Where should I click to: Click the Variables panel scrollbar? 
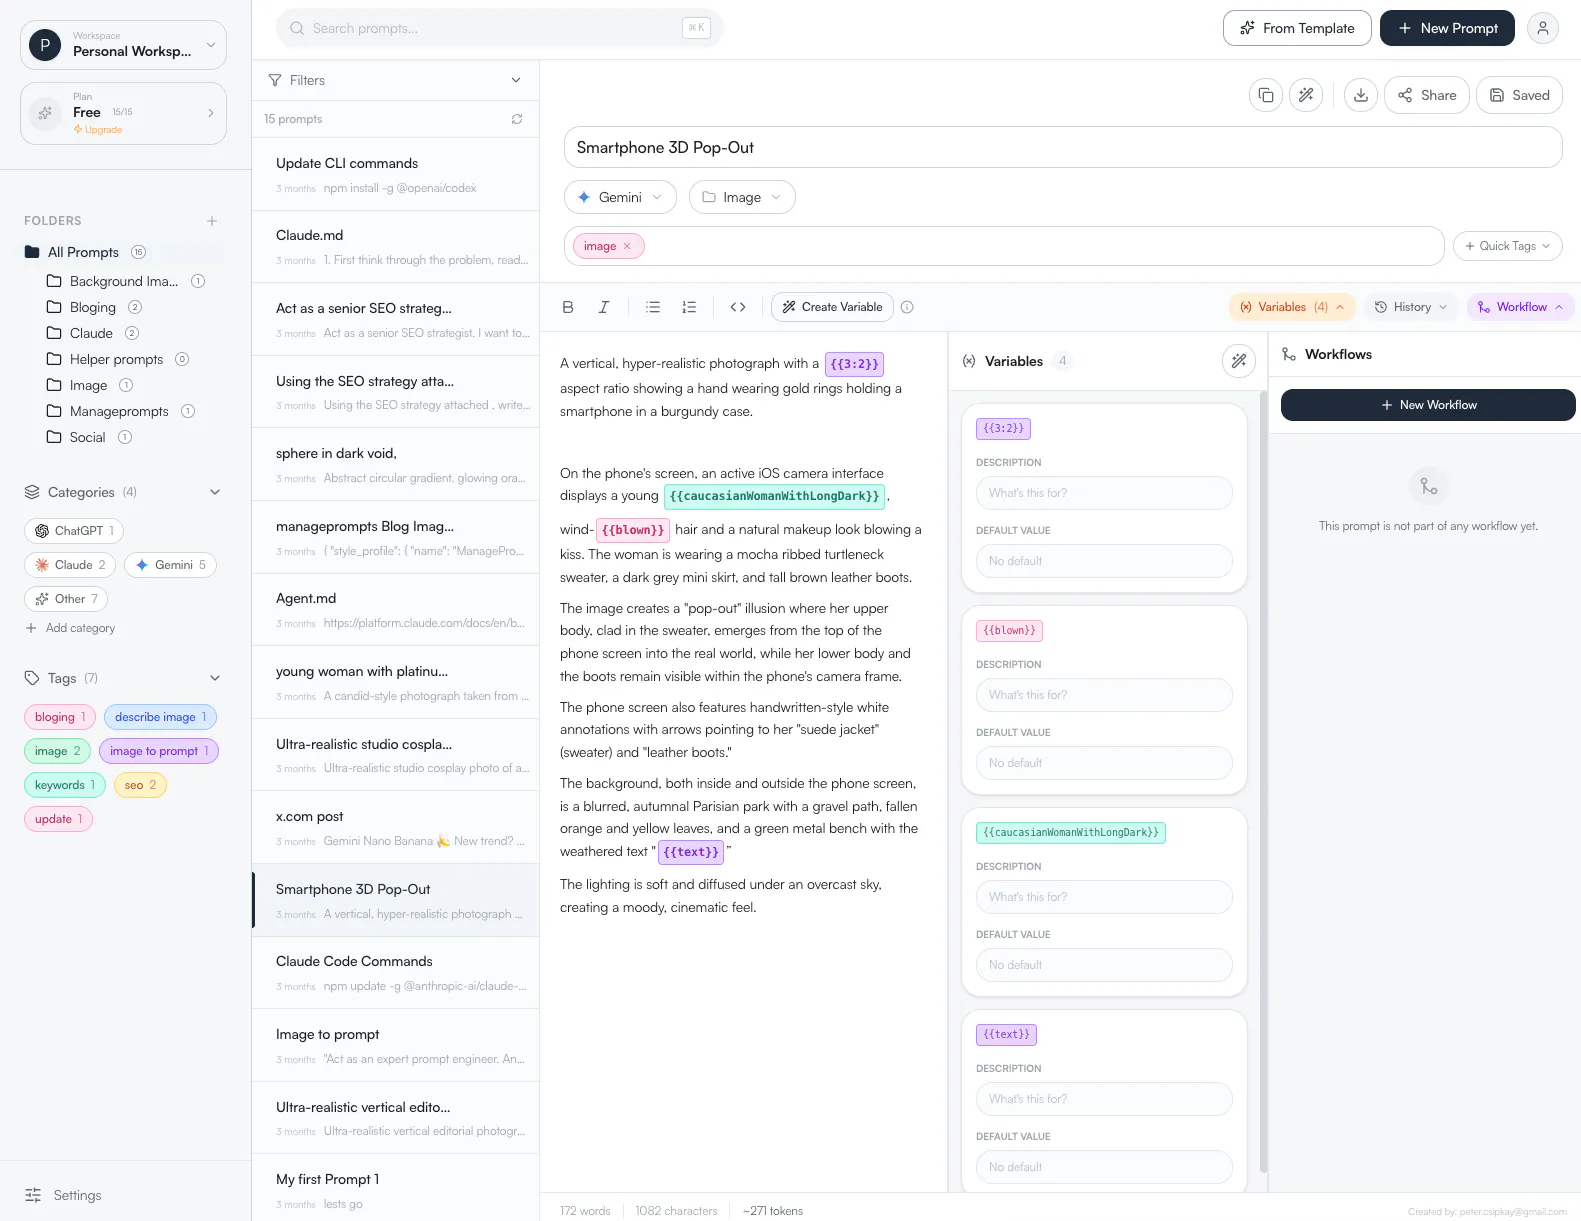click(1263, 780)
